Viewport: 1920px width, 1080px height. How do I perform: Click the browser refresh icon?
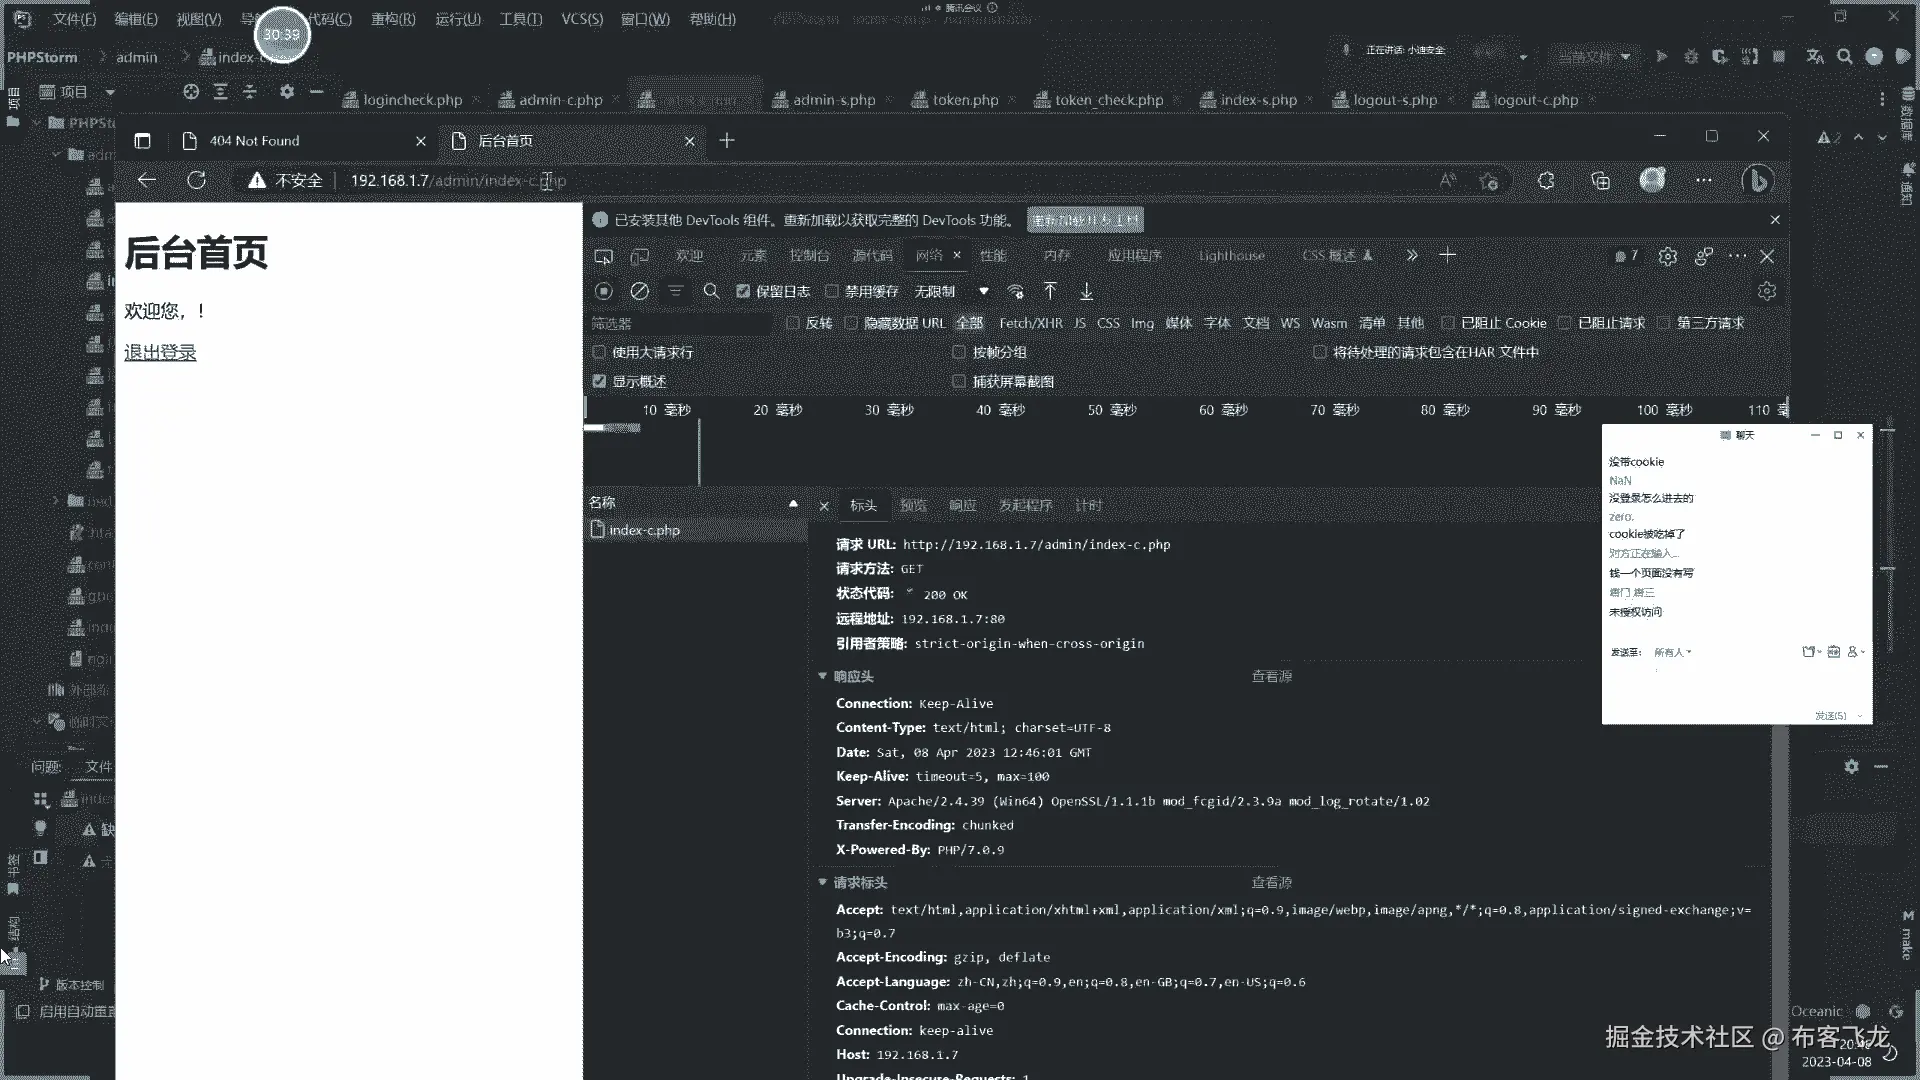pyautogui.click(x=196, y=180)
